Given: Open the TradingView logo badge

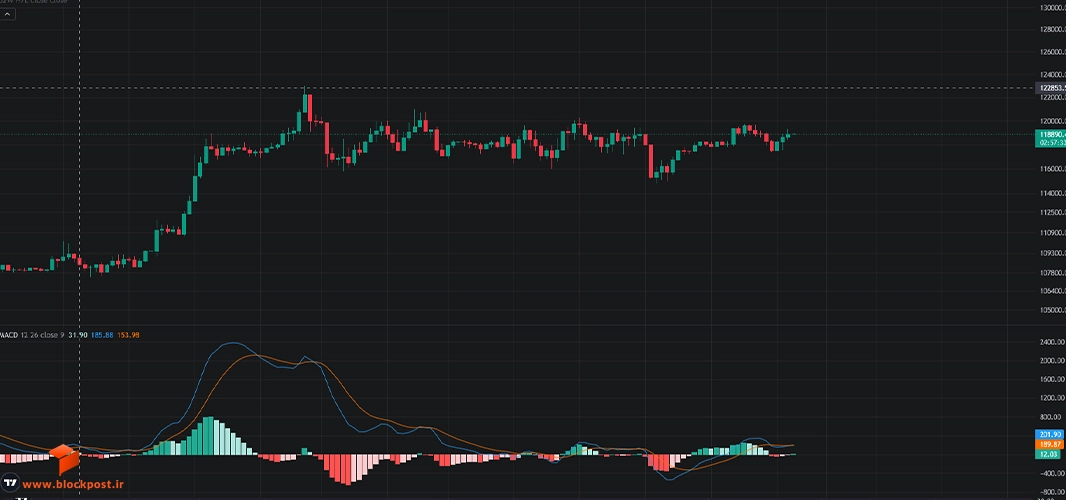Looking at the screenshot, I should [10, 484].
